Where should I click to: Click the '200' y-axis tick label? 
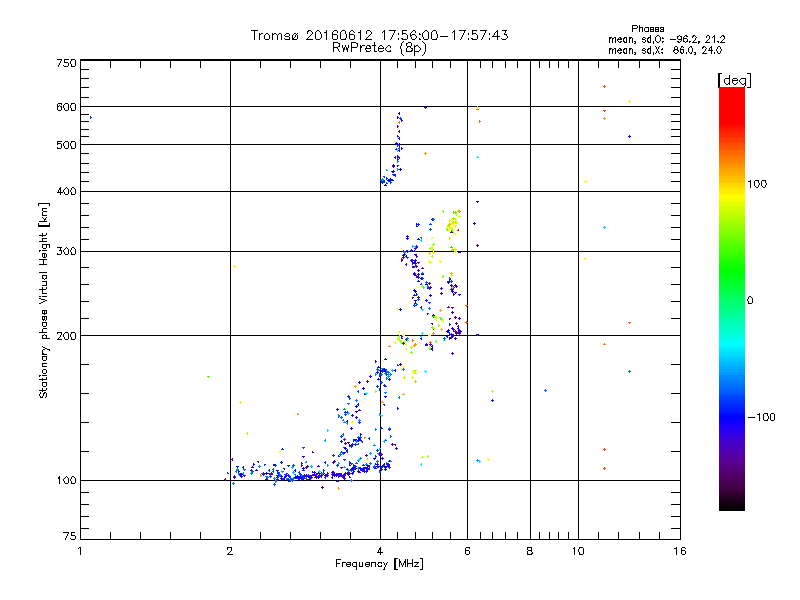coord(66,336)
